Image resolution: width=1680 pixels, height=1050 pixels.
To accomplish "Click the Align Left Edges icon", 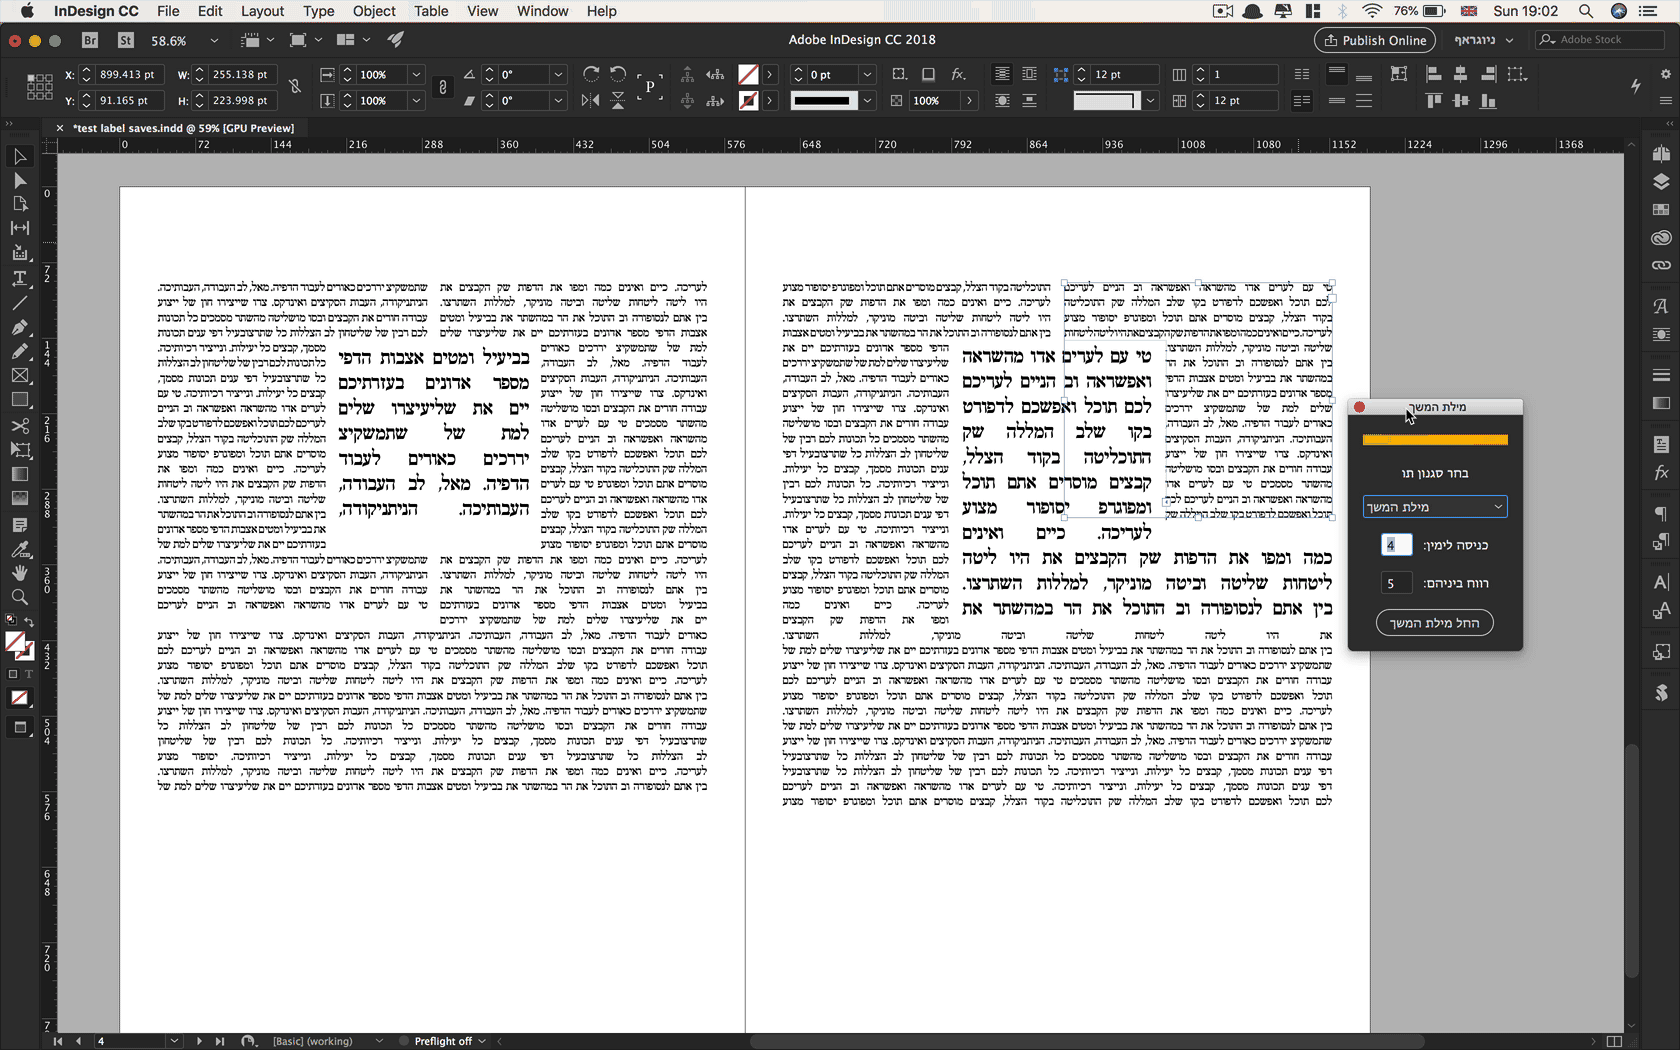I will (1433, 75).
